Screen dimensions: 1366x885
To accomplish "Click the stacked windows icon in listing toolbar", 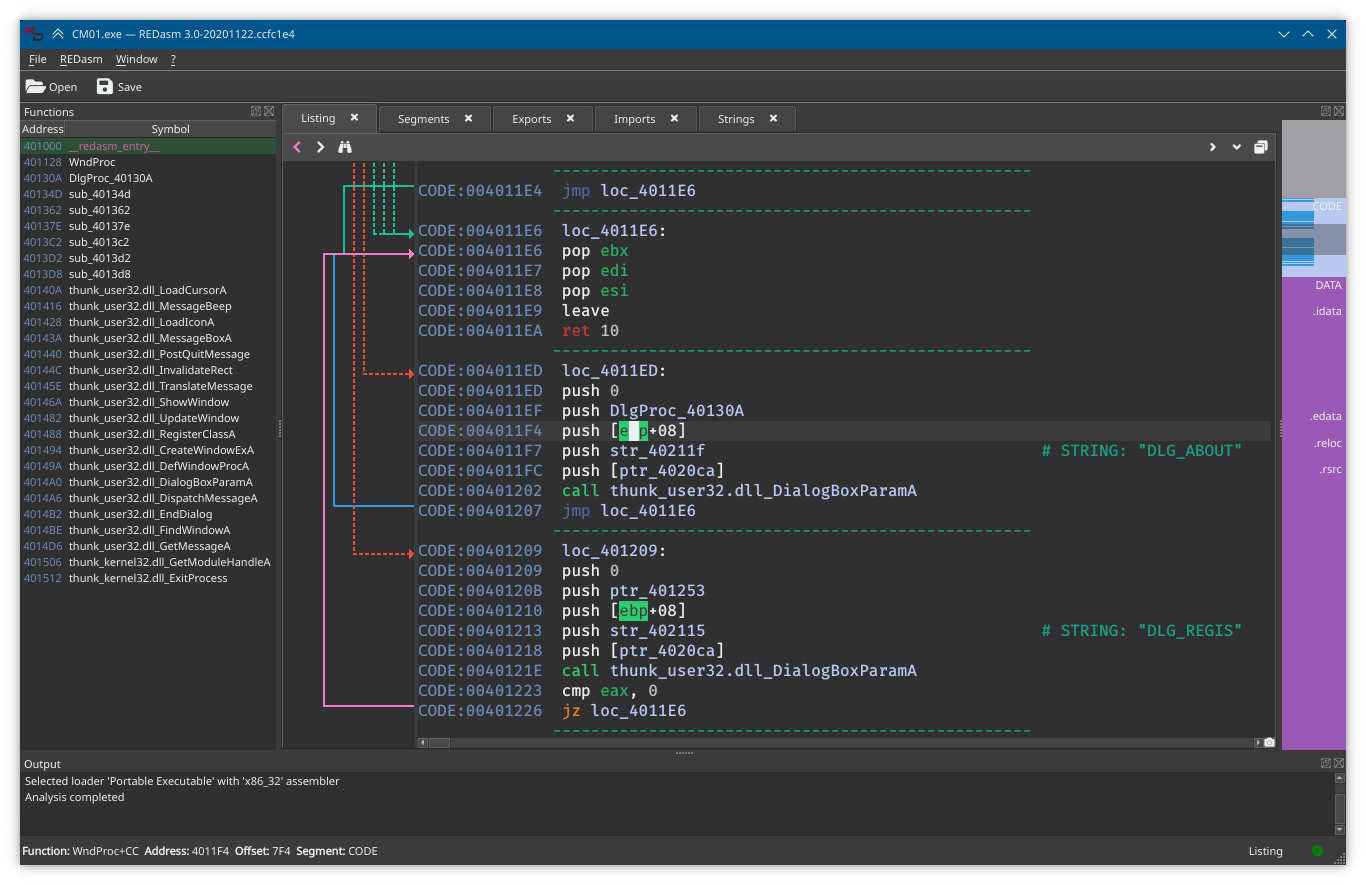I will [x=1260, y=147].
